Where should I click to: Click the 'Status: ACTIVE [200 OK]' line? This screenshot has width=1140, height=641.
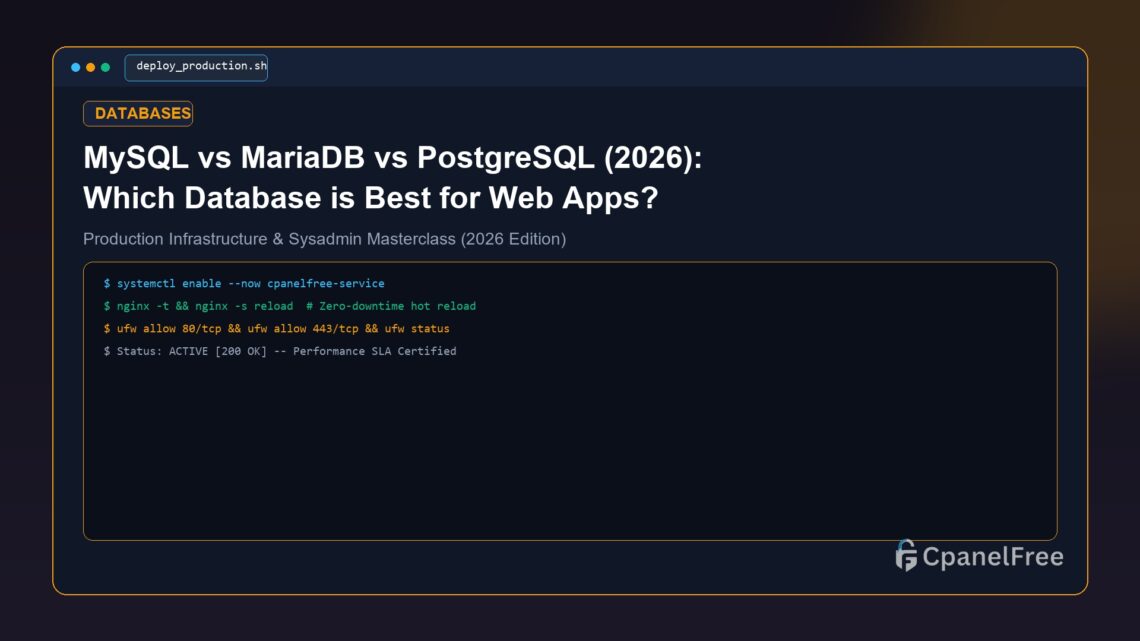(280, 351)
